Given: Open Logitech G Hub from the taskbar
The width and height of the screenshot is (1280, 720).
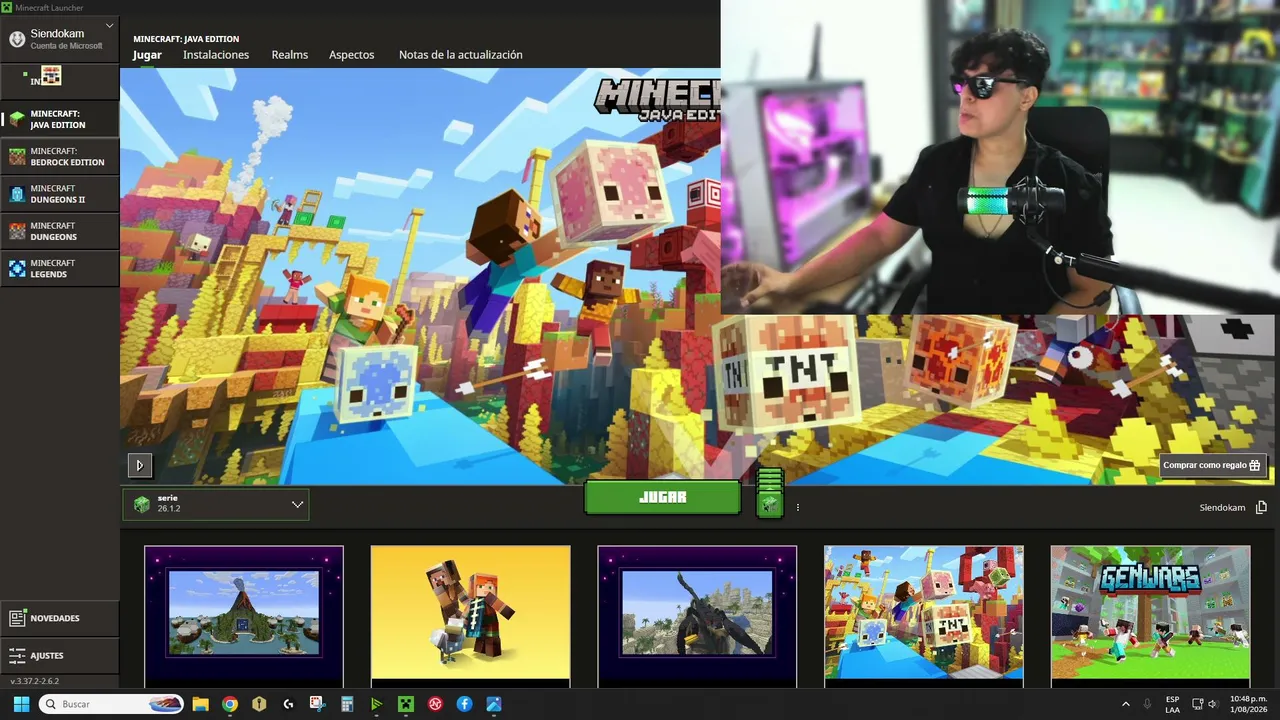Looking at the screenshot, I should (x=288, y=704).
